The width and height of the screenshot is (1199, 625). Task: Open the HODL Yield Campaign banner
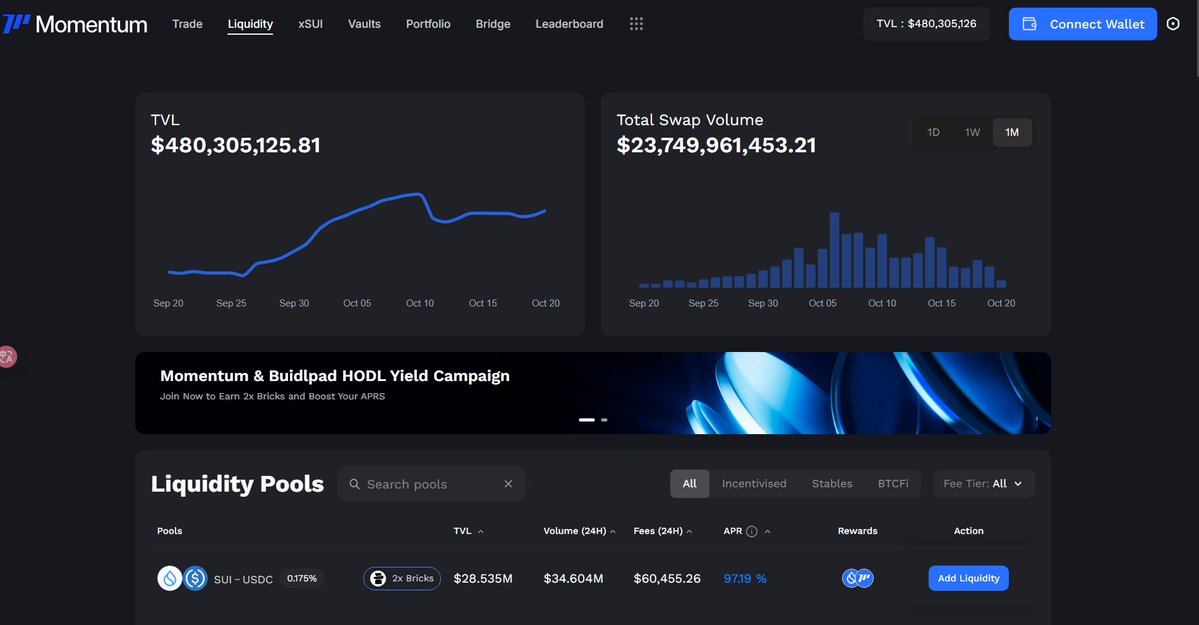coord(593,393)
